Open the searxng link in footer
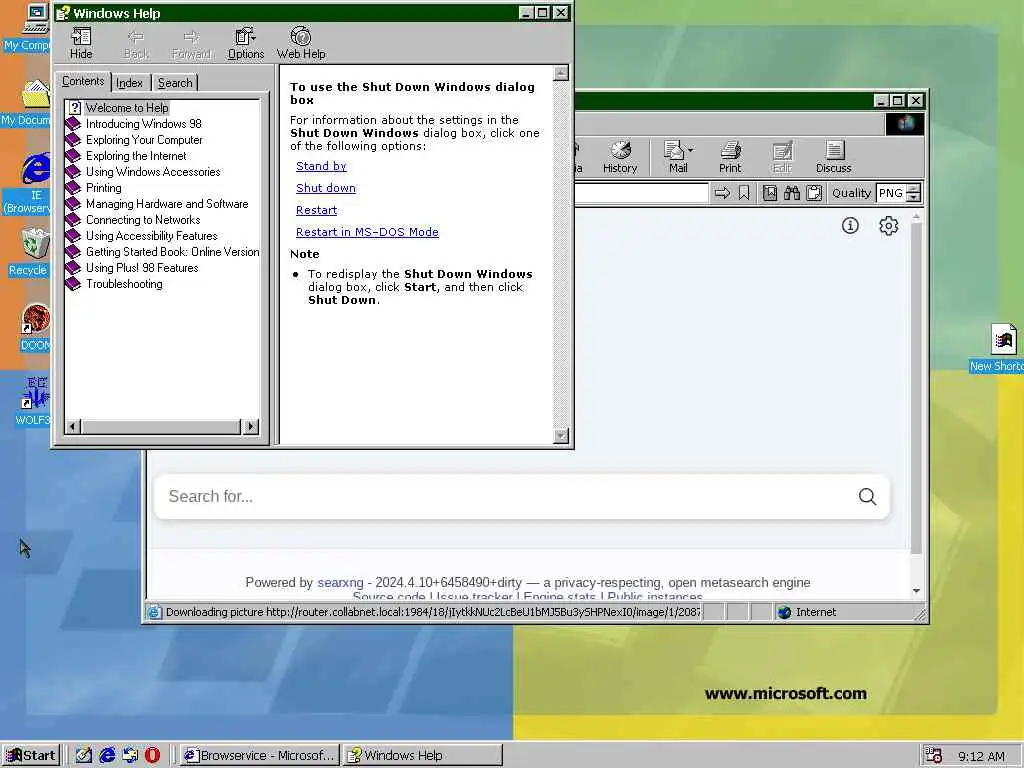Viewport: 1024px width, 768px height. (x=340, y=583)
